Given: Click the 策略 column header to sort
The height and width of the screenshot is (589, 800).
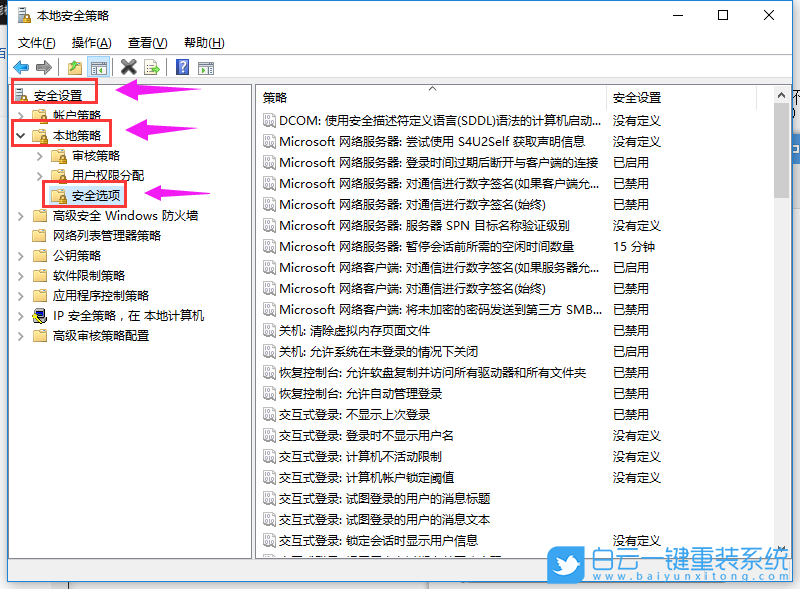Looking at the screenshot, I should click(x=272, y=96).
